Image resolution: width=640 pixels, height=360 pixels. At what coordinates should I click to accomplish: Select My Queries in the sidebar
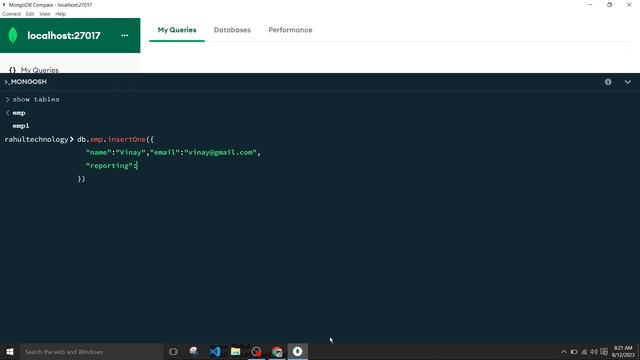pyautogui.click(x=40, y=70)
